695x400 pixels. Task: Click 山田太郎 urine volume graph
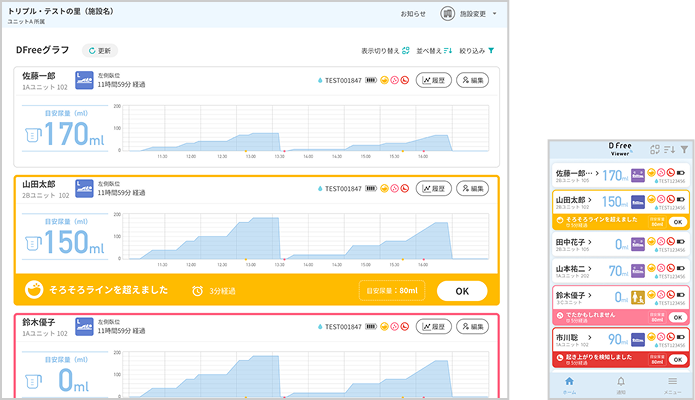click(x=306, y=237)
